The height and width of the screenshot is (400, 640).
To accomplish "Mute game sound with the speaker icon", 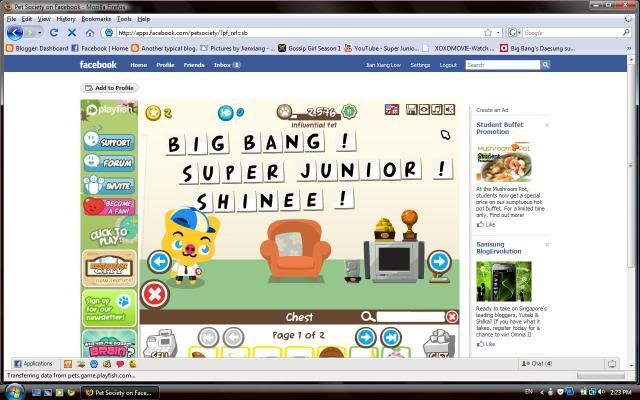I will click(449, 109).
